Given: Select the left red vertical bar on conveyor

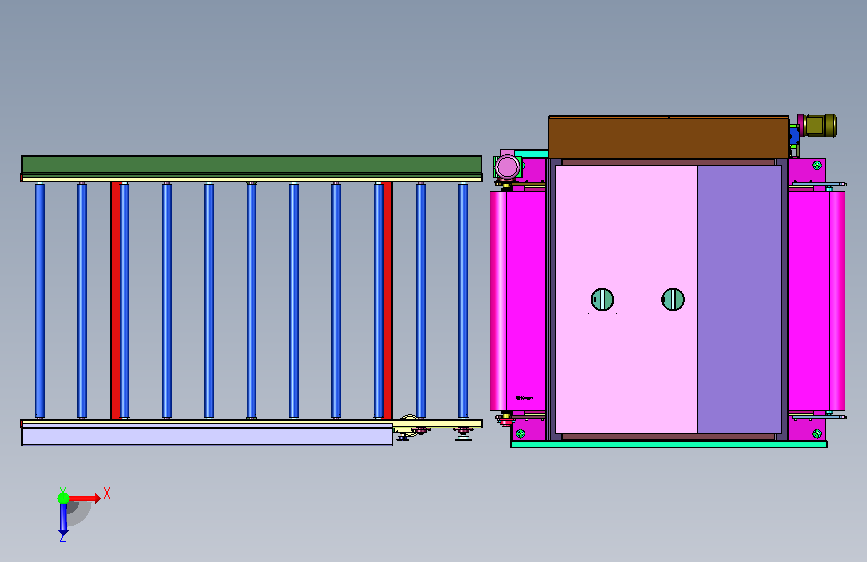Looking at the screenshot, I should point(115,300).
